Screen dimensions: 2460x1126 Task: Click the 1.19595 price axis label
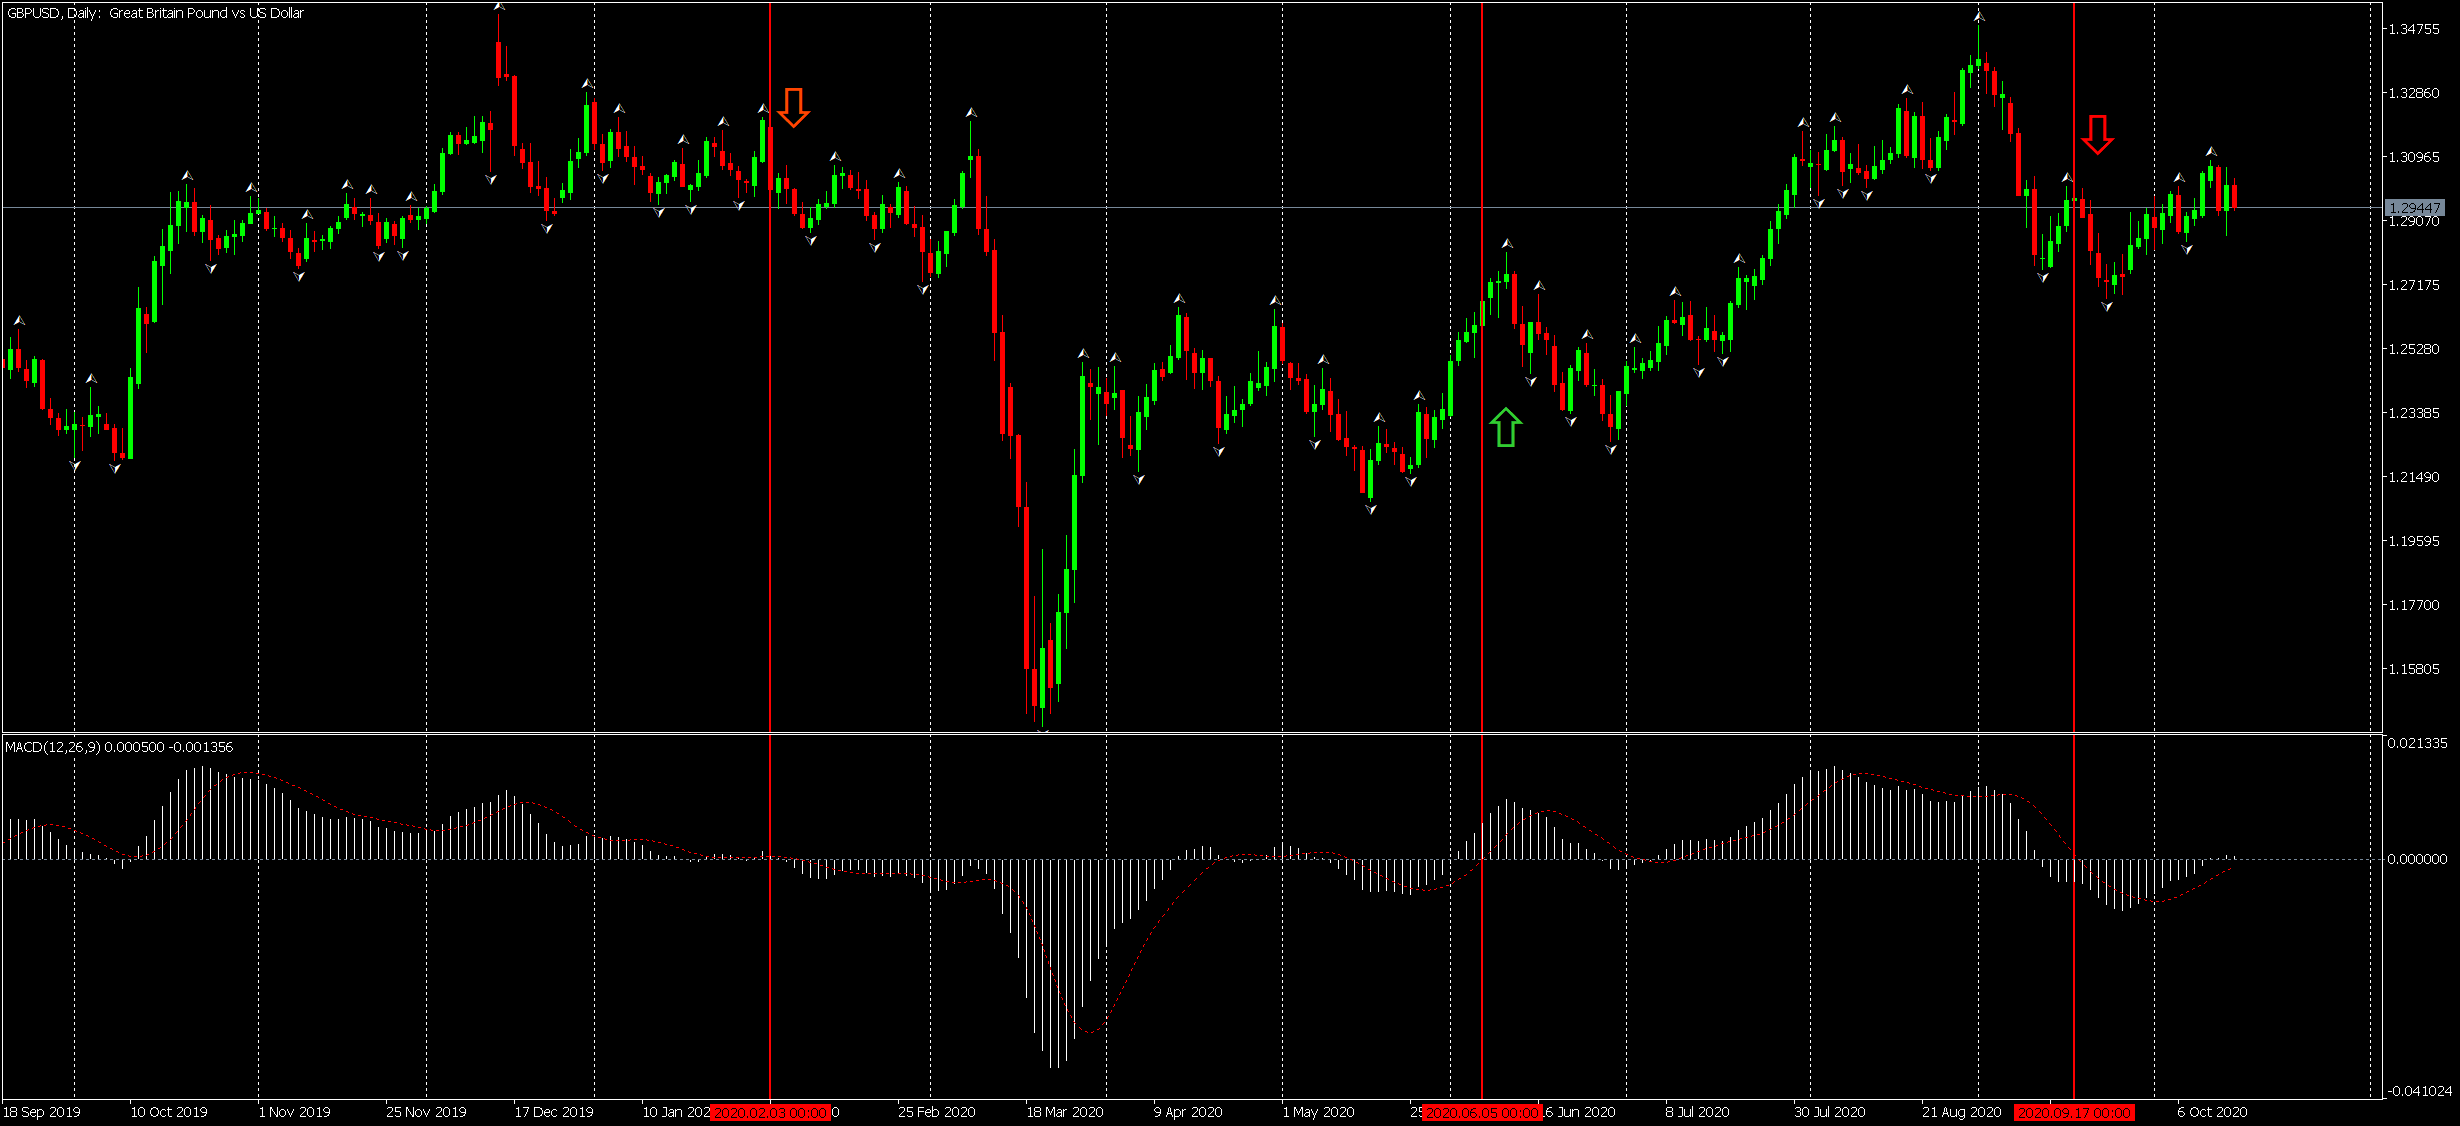(x=2414, y=541)
